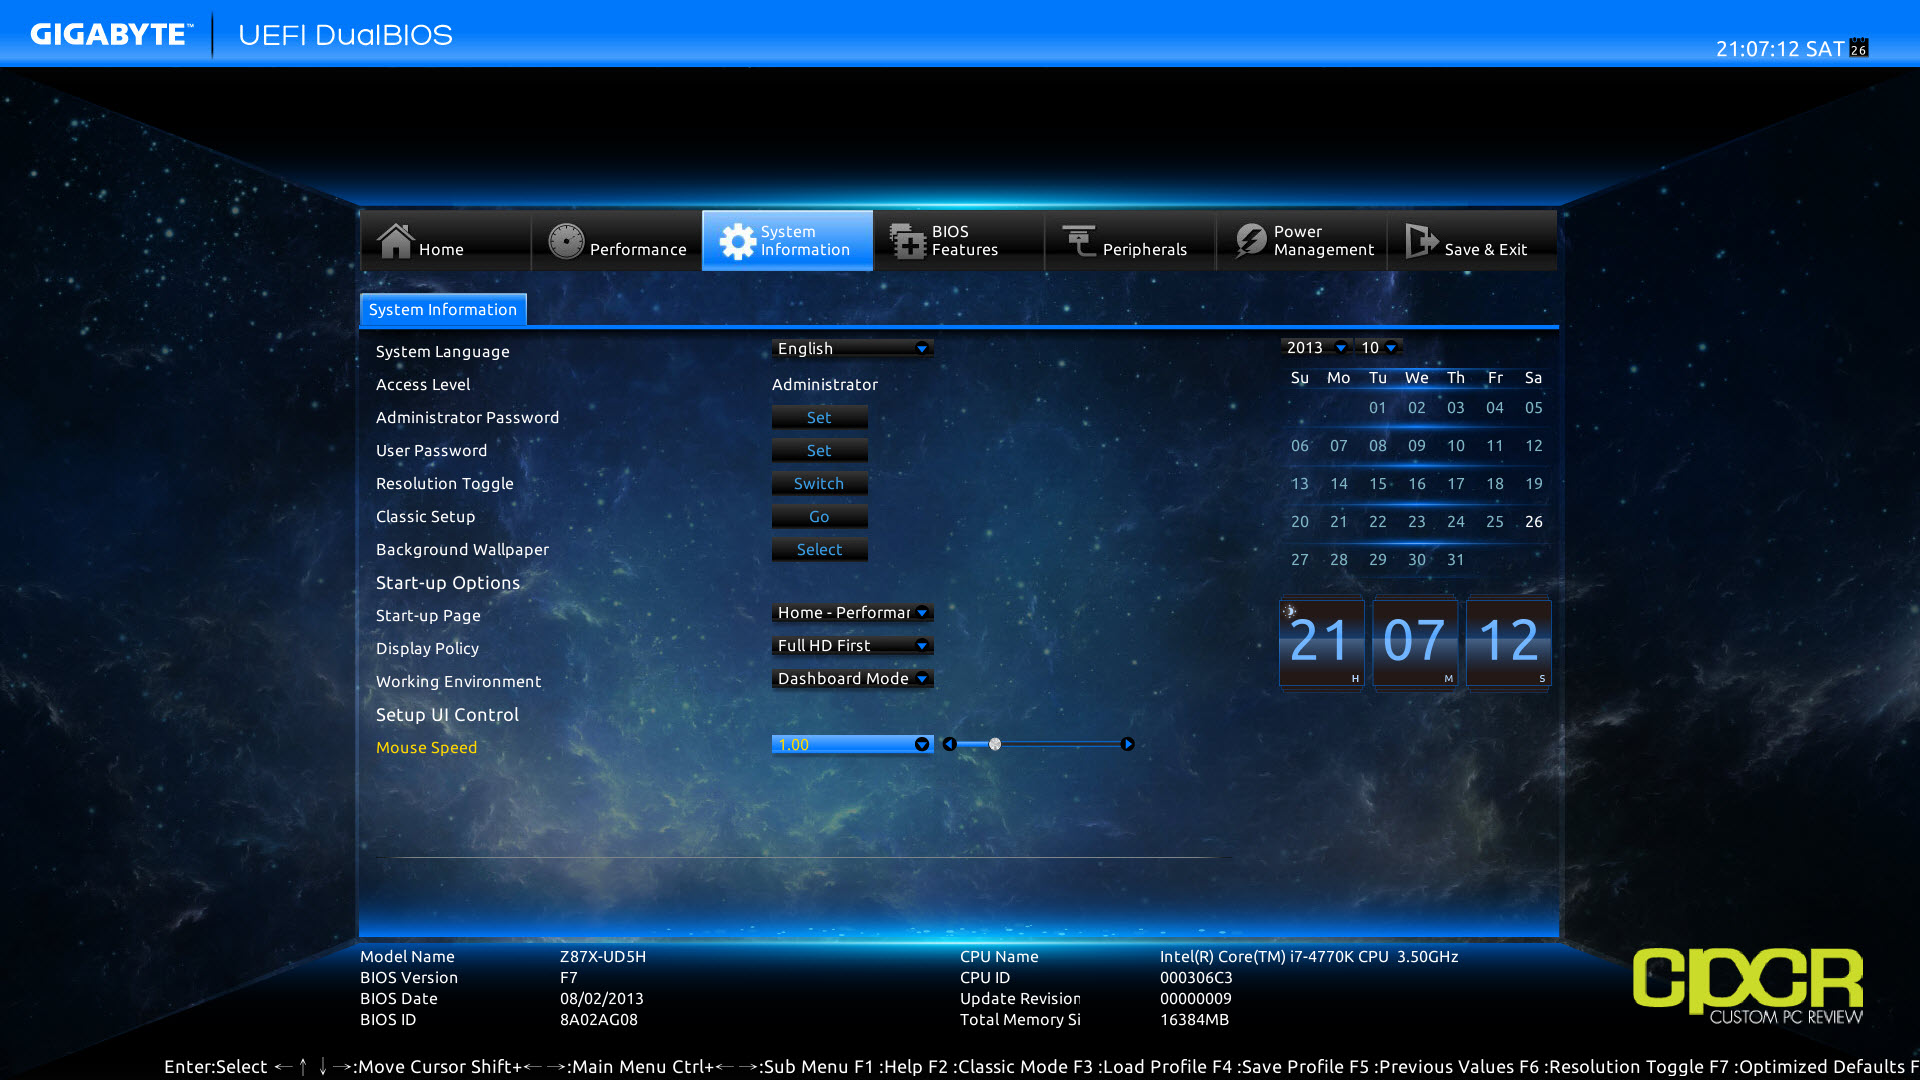The width and height of the screenshot is (1920, 1080).
Task: Select calendar day 26
Action: (x=1533, y=522)
